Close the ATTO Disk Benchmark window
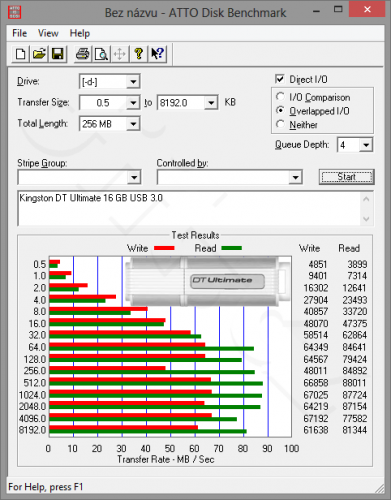Viewport: 391px width, 500px height. point(367,9)
